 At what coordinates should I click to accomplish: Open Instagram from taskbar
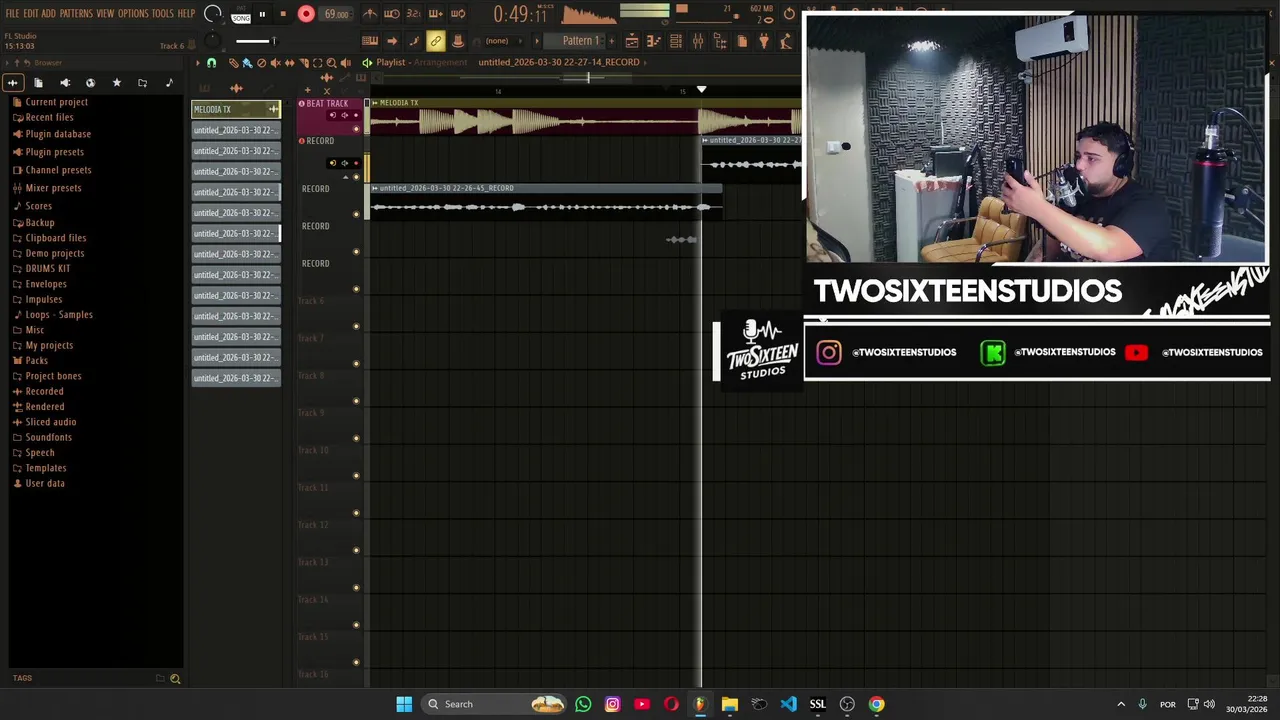coord(612,704)
